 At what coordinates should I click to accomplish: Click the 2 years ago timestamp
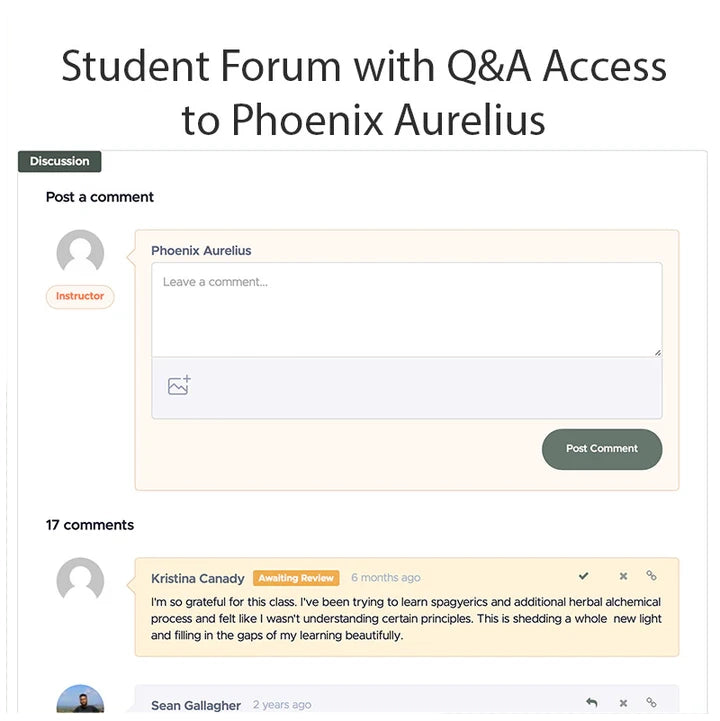pos(282,705)
